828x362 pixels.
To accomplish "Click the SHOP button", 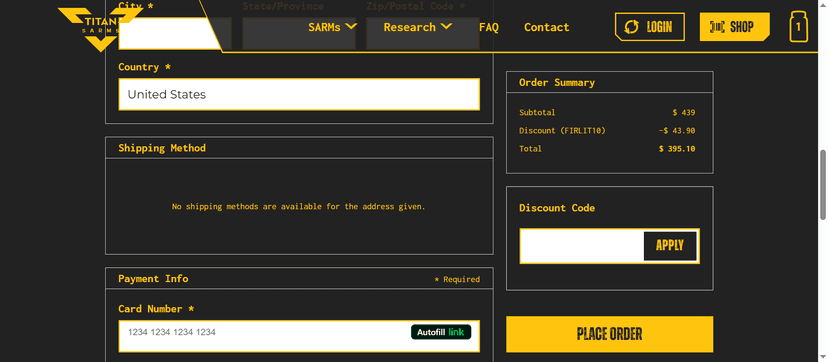I will (734, 27).
